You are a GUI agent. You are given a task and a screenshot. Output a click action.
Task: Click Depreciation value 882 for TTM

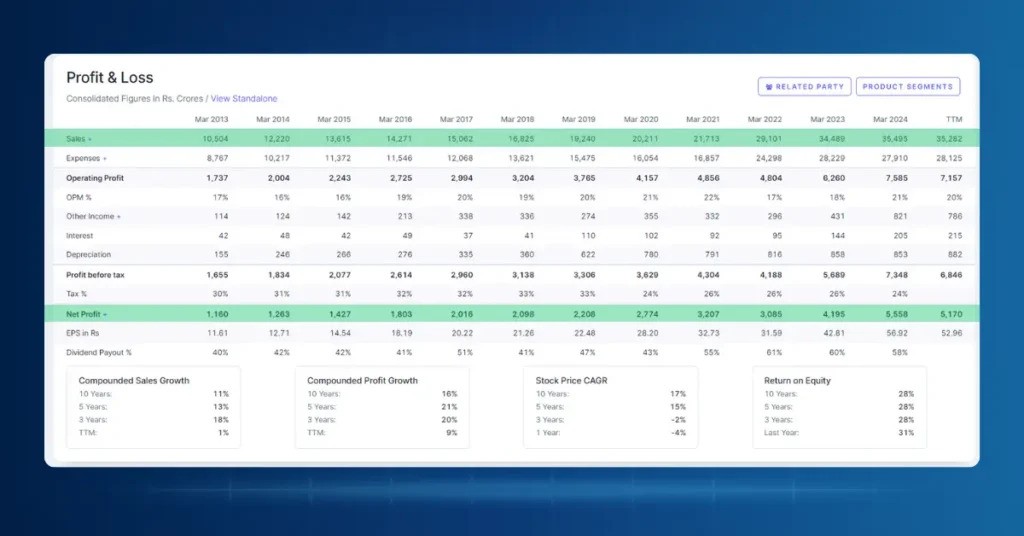pos(955,255)
